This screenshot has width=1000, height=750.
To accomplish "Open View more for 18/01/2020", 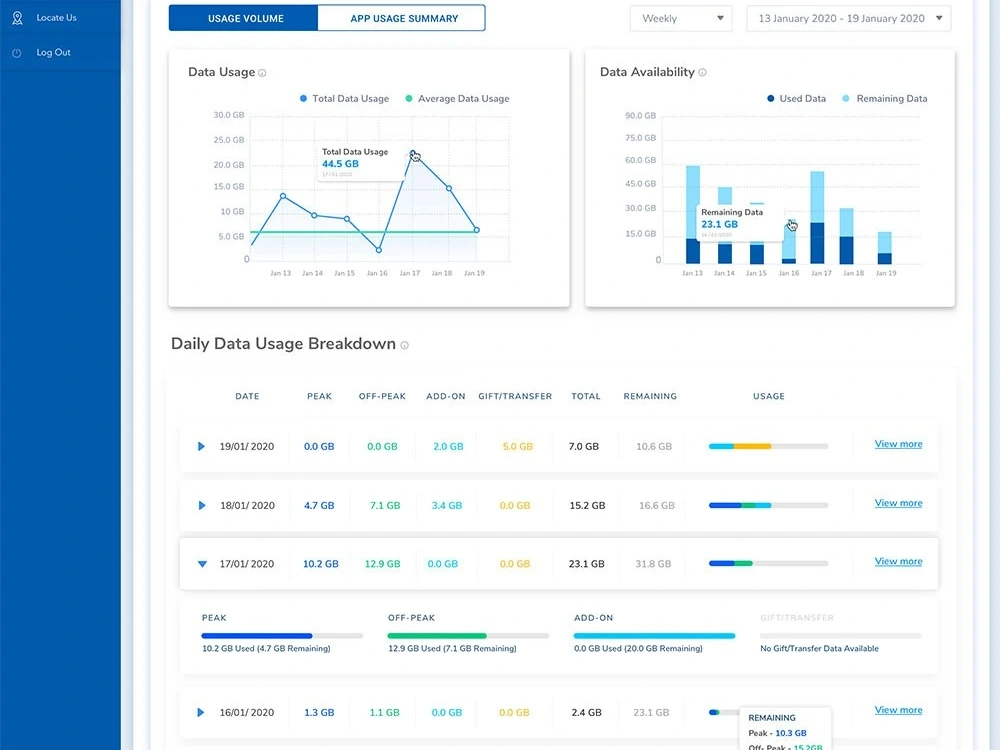I will [x=898, y=503].
